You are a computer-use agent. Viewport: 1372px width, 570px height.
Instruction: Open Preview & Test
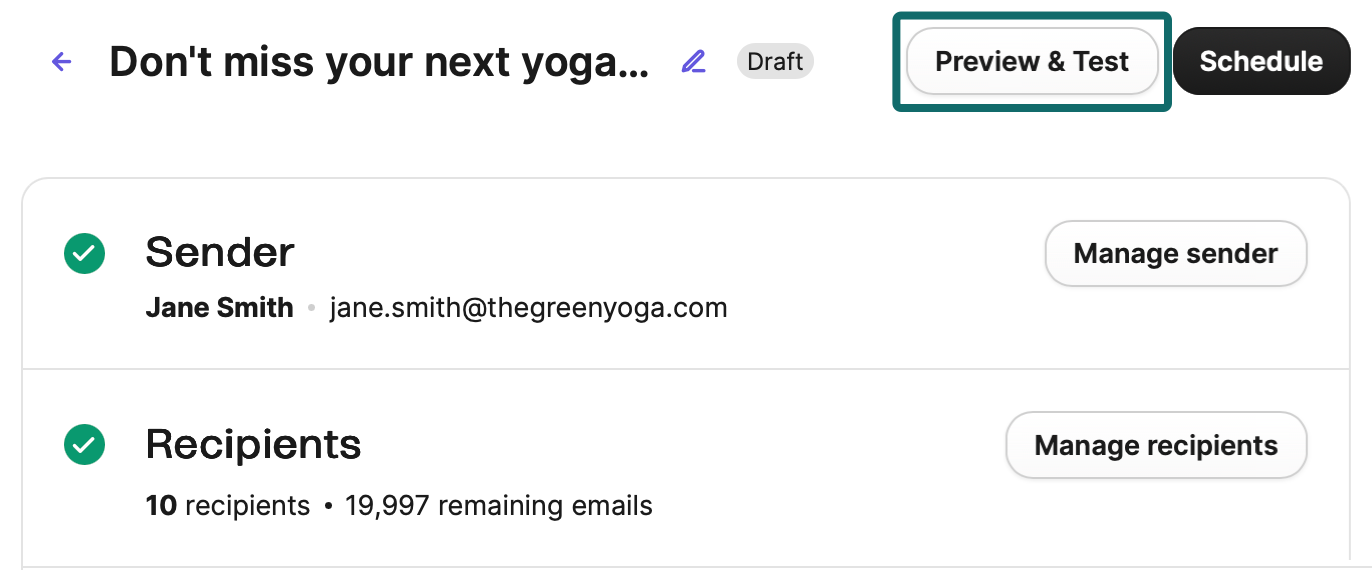1031,62
